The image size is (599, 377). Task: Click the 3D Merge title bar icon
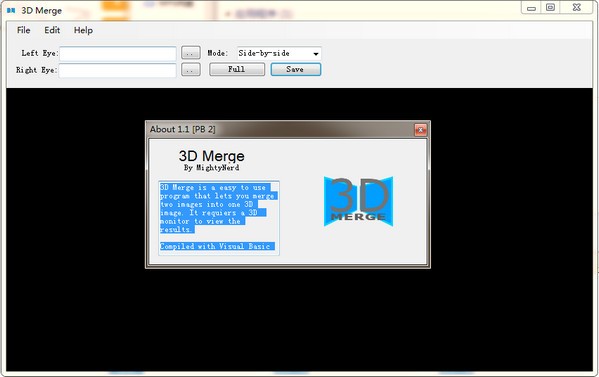(x=11, y=11)
